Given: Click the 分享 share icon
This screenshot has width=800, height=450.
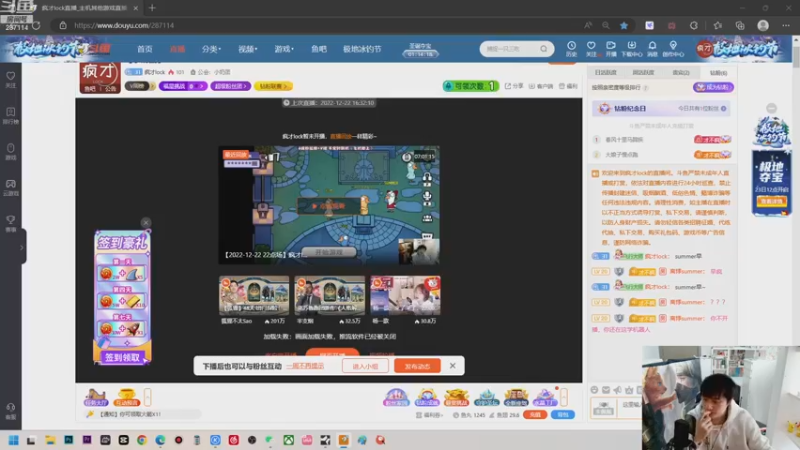Looking at the screenshot, I should 514,86.
